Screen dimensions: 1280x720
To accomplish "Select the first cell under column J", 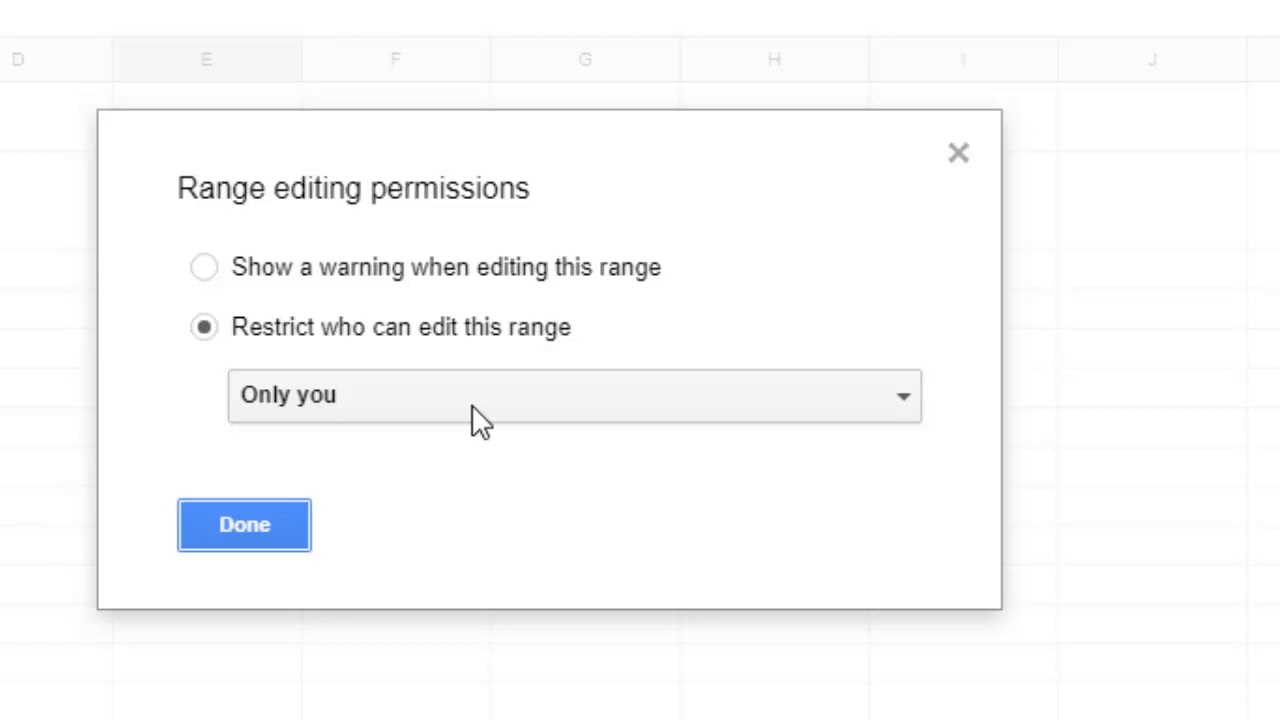I will (x=1152, y=116).
